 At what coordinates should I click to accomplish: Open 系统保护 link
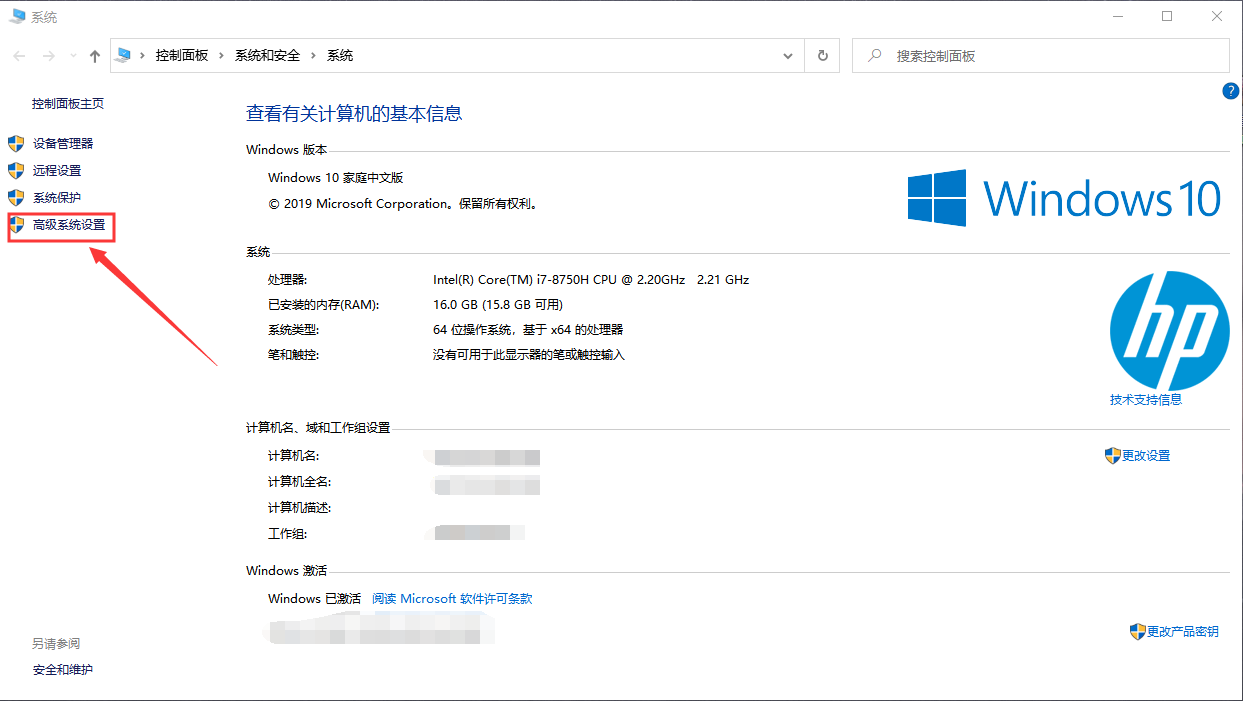pyautogui.click(x=57, y=198)
